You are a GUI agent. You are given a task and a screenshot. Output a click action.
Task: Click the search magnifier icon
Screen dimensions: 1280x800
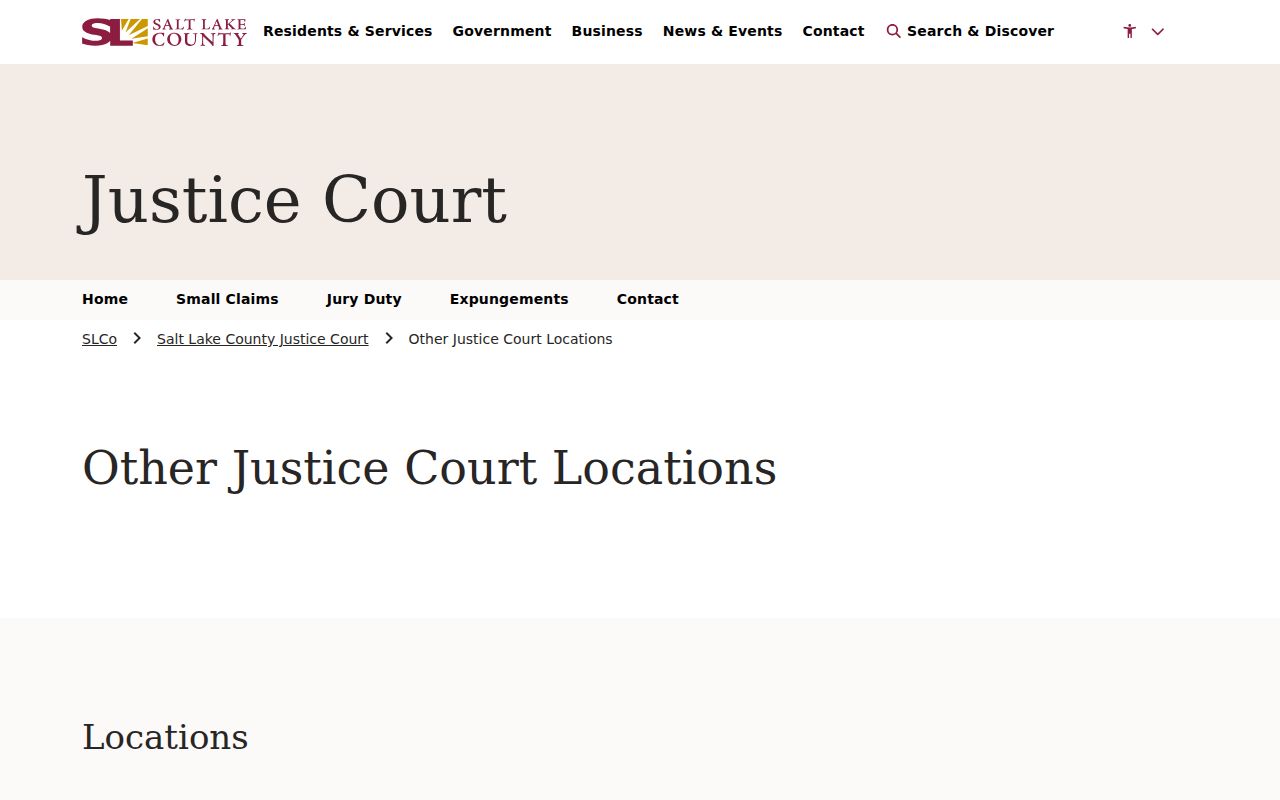[x=893, y=31]
